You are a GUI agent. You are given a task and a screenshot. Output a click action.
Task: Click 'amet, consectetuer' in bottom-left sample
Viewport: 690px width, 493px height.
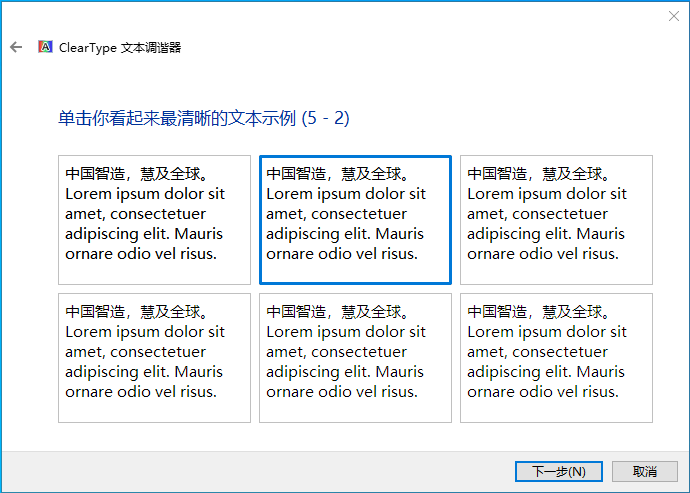click(x=135, y=352)
